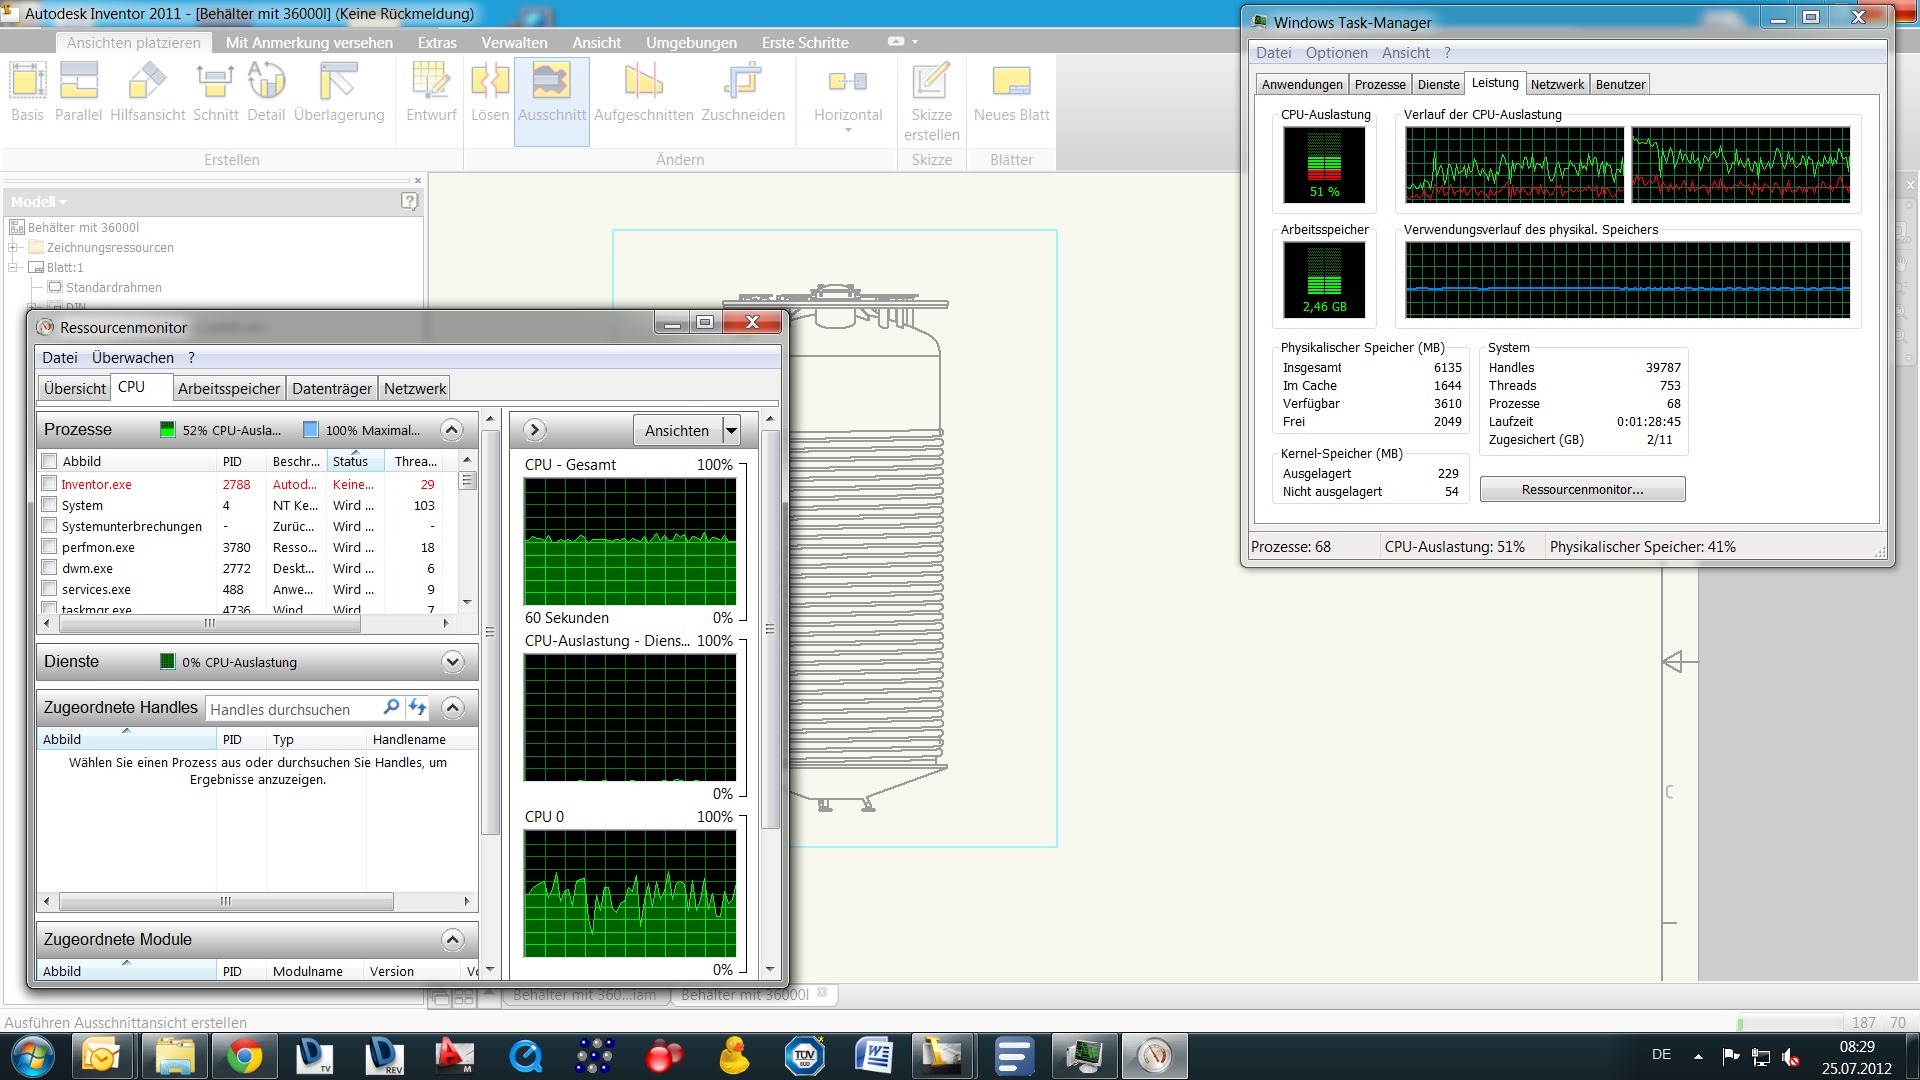This screenshot has width=1920, height=1080.
Task: Click the refresh handles search icon
Action: point(417,708)
